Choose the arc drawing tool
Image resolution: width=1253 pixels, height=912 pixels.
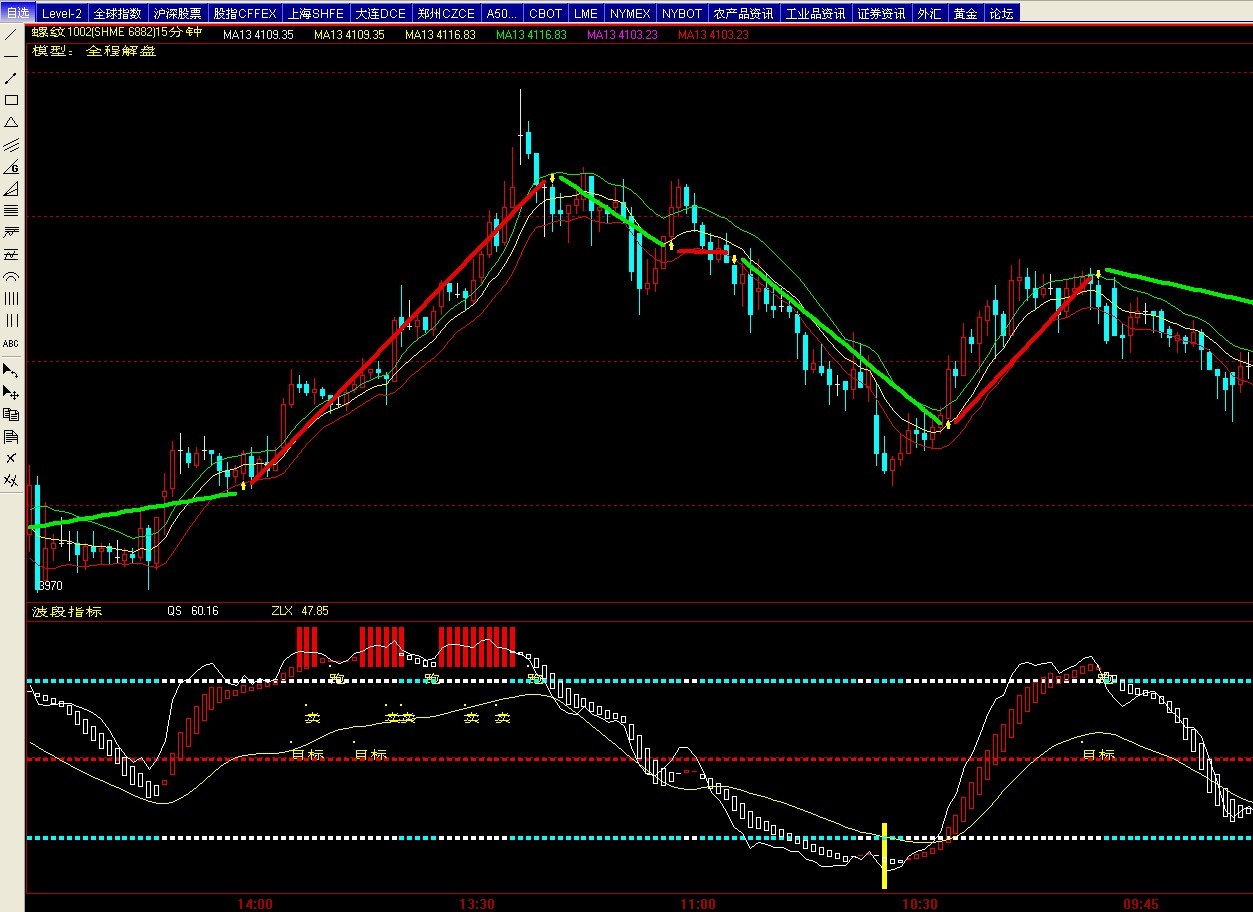pyautogui.click(x=11, y=277)
